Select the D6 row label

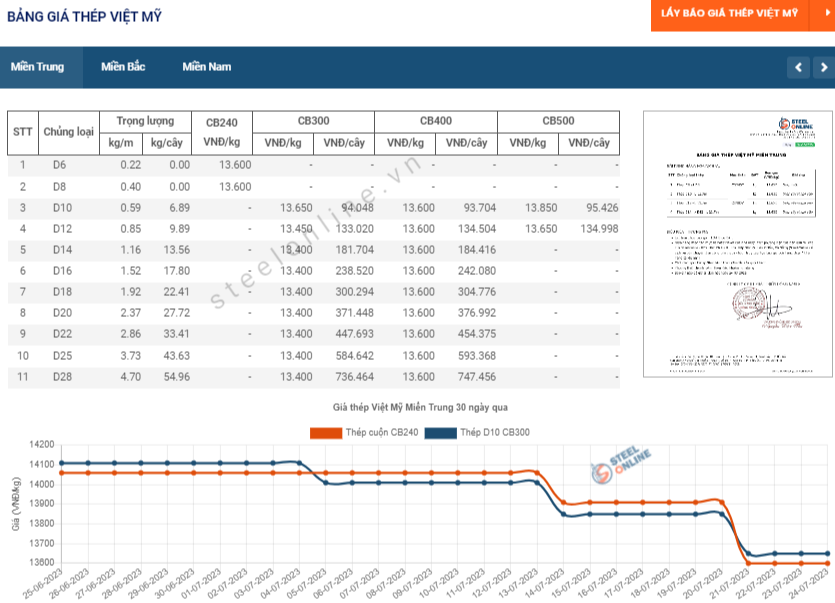59,165
